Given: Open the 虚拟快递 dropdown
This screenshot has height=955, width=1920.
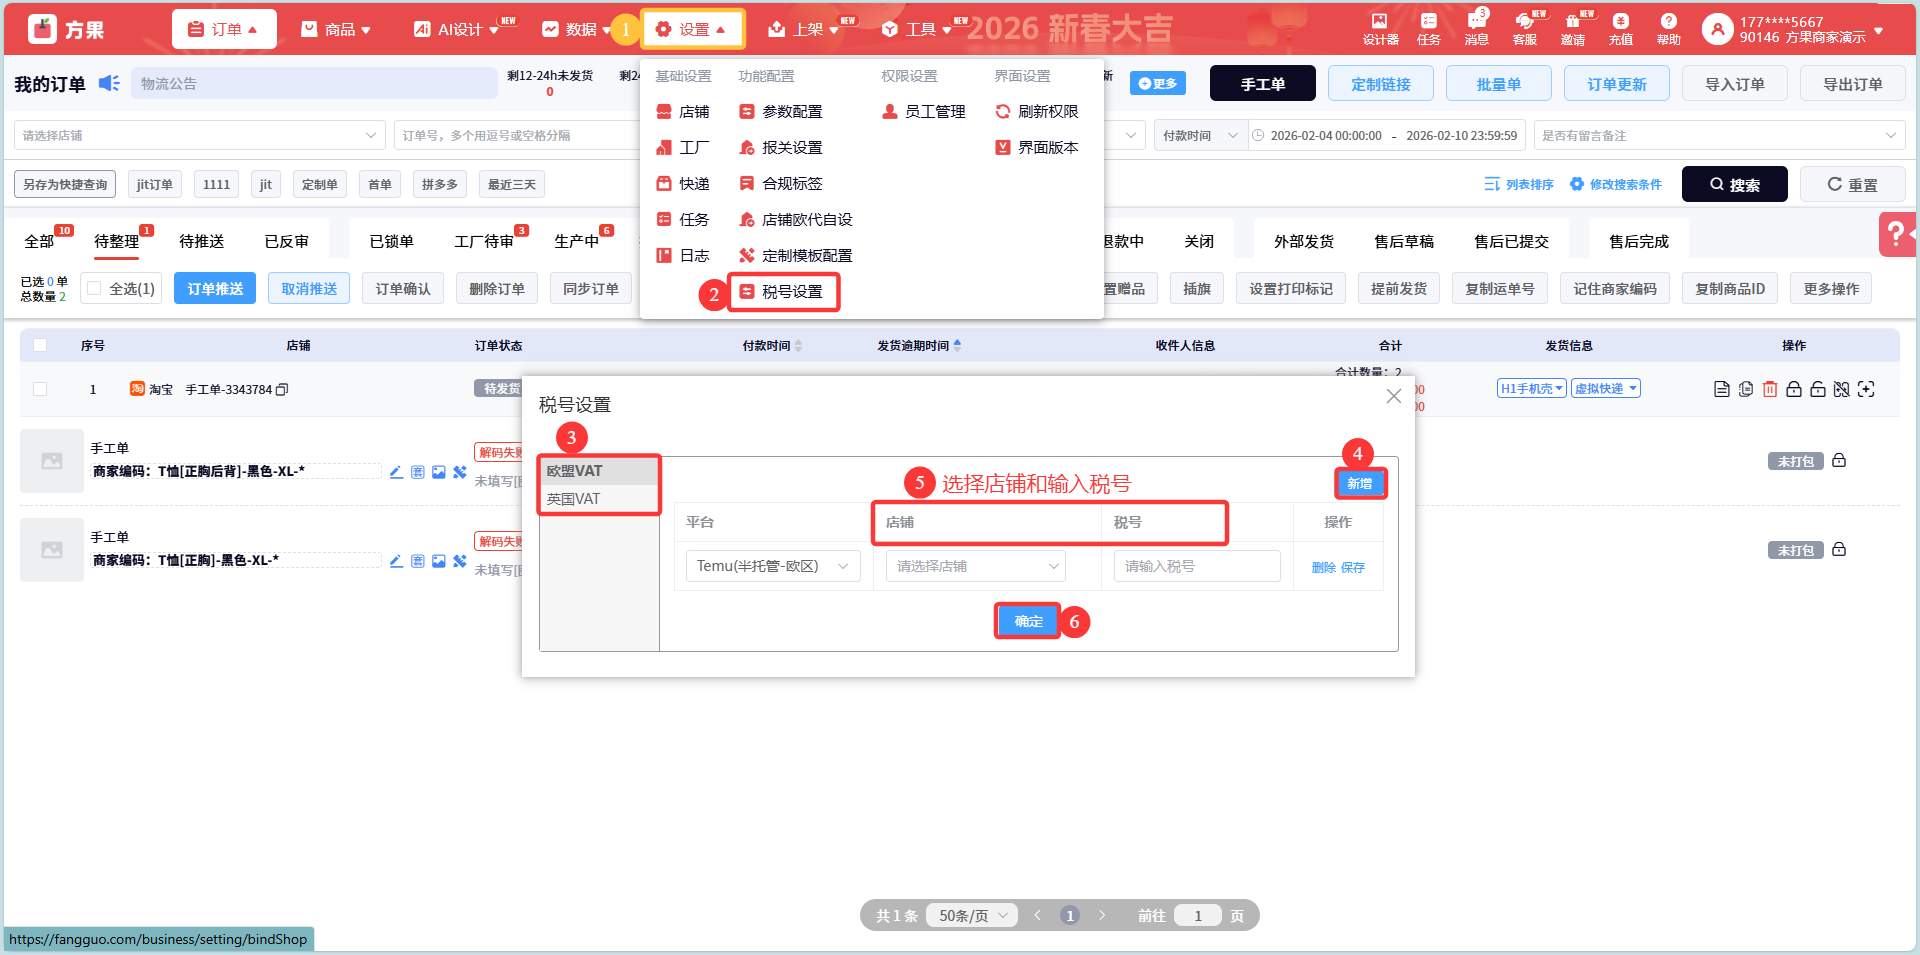Looking at the screenshot, I should [1605, 389].
